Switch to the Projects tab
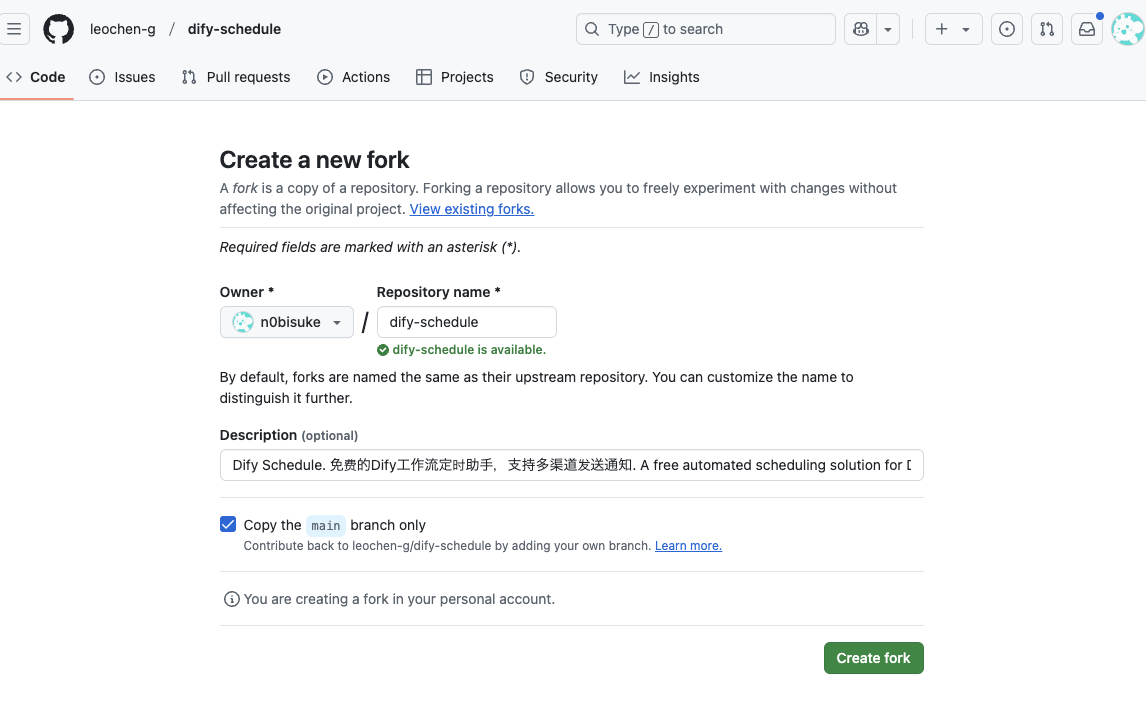Image resolution: width=1146 pixels, height=725 pixels. pos(455,77)
